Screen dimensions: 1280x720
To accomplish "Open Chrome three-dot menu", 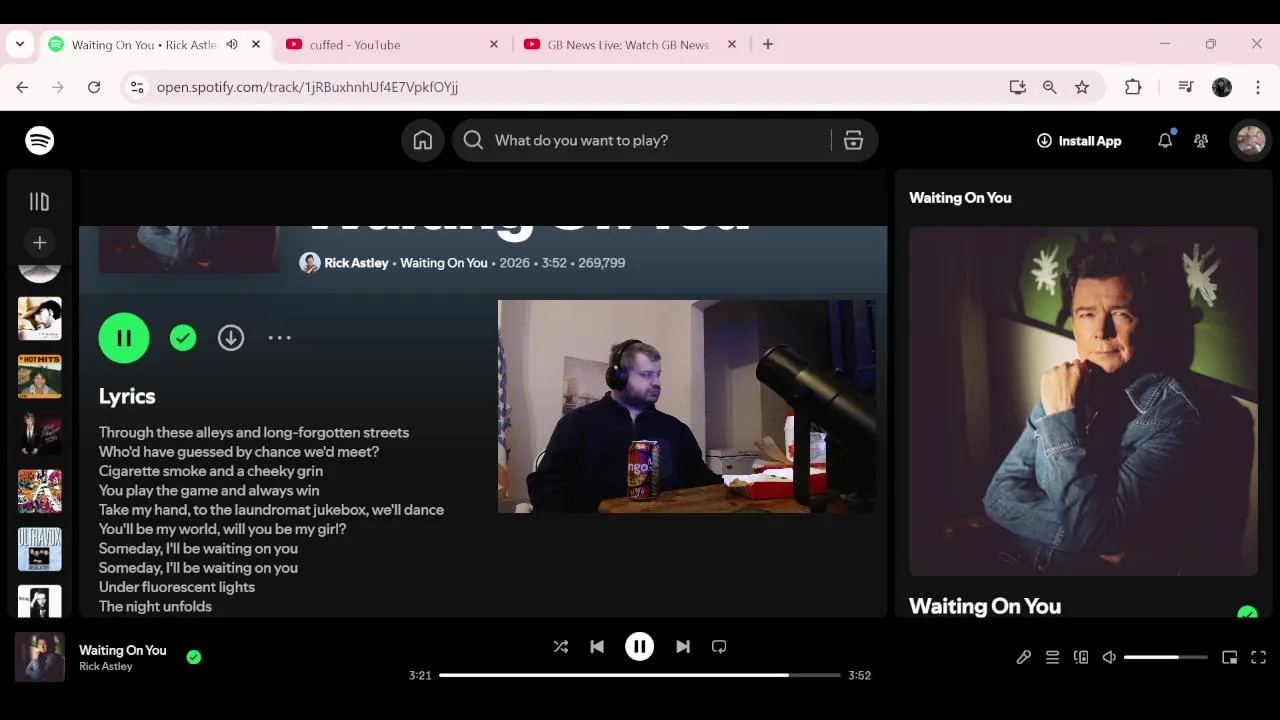I will point(1258,87).
